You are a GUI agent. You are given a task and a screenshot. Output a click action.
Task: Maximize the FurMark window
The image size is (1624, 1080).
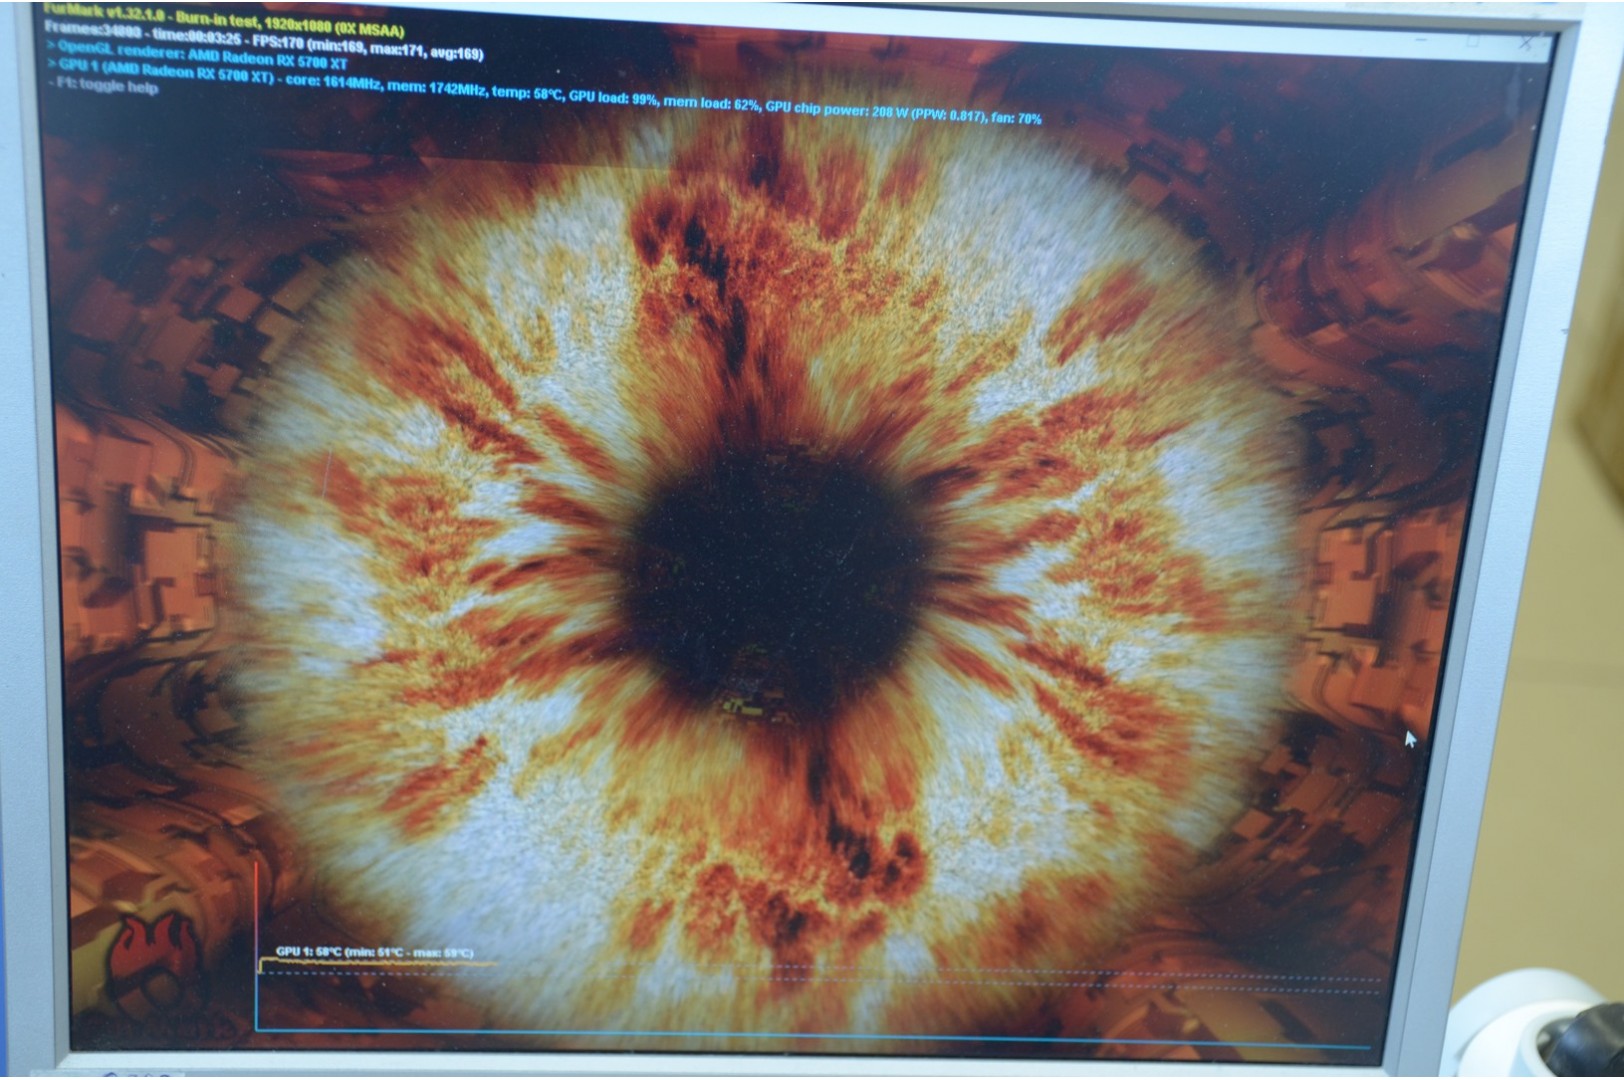(x=1472, y=41)
